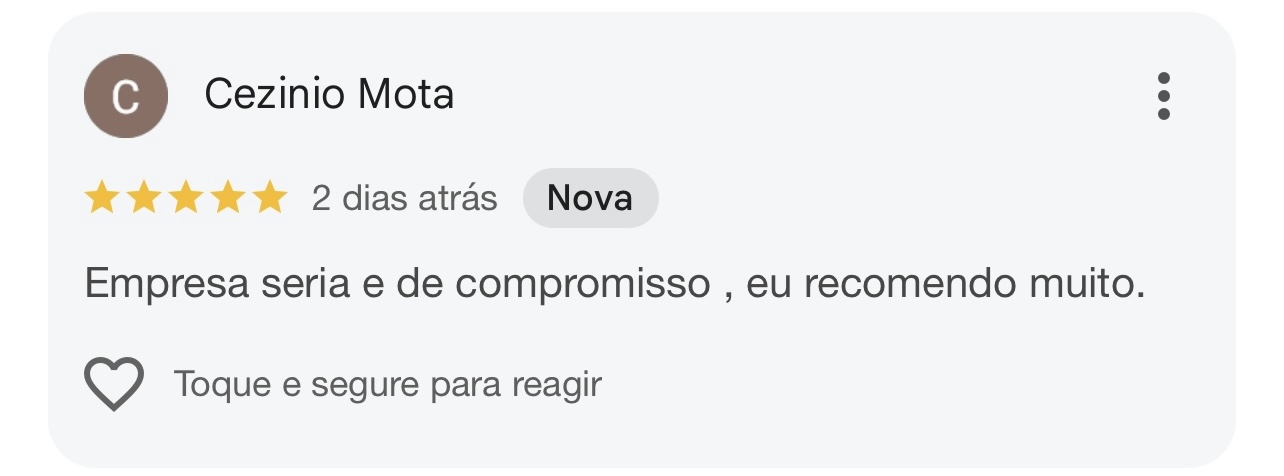This screenshot has width=1284, height=476.
Task: Click the brown "C" profile avatar
Action: point(125,96)
